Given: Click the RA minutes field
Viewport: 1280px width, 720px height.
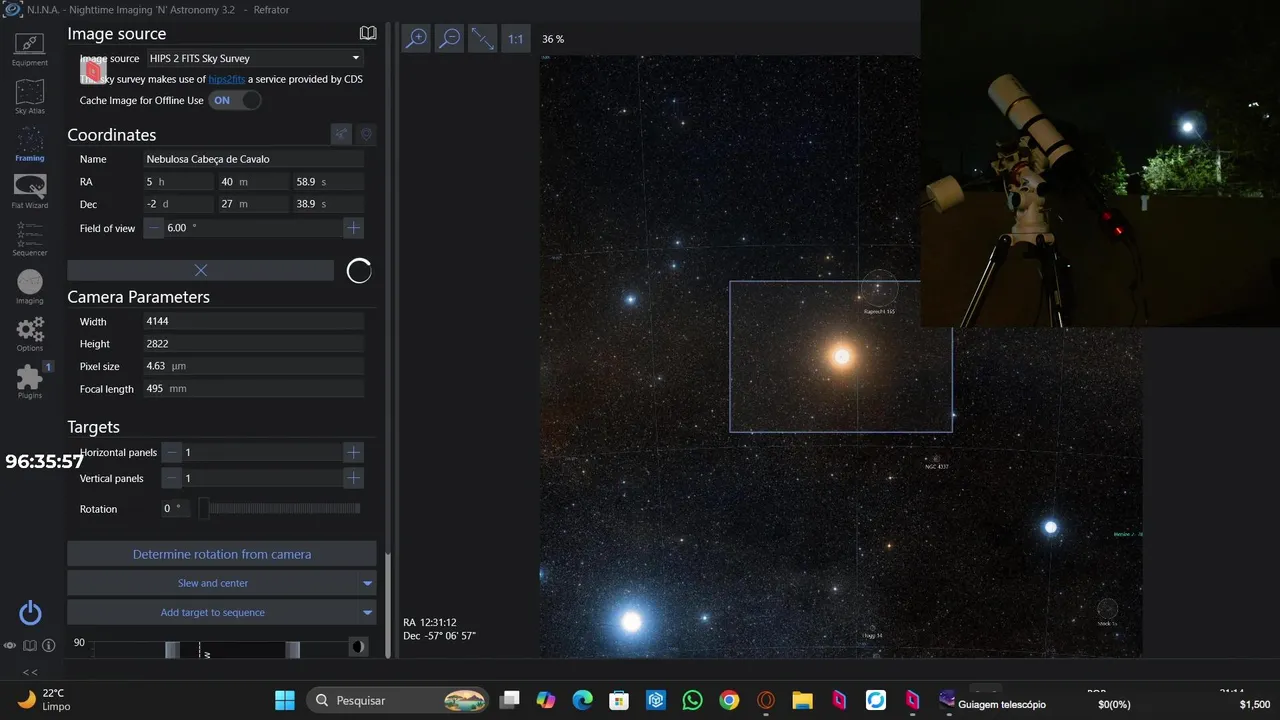Looking at the screenshot, I should tap(254, 182).
